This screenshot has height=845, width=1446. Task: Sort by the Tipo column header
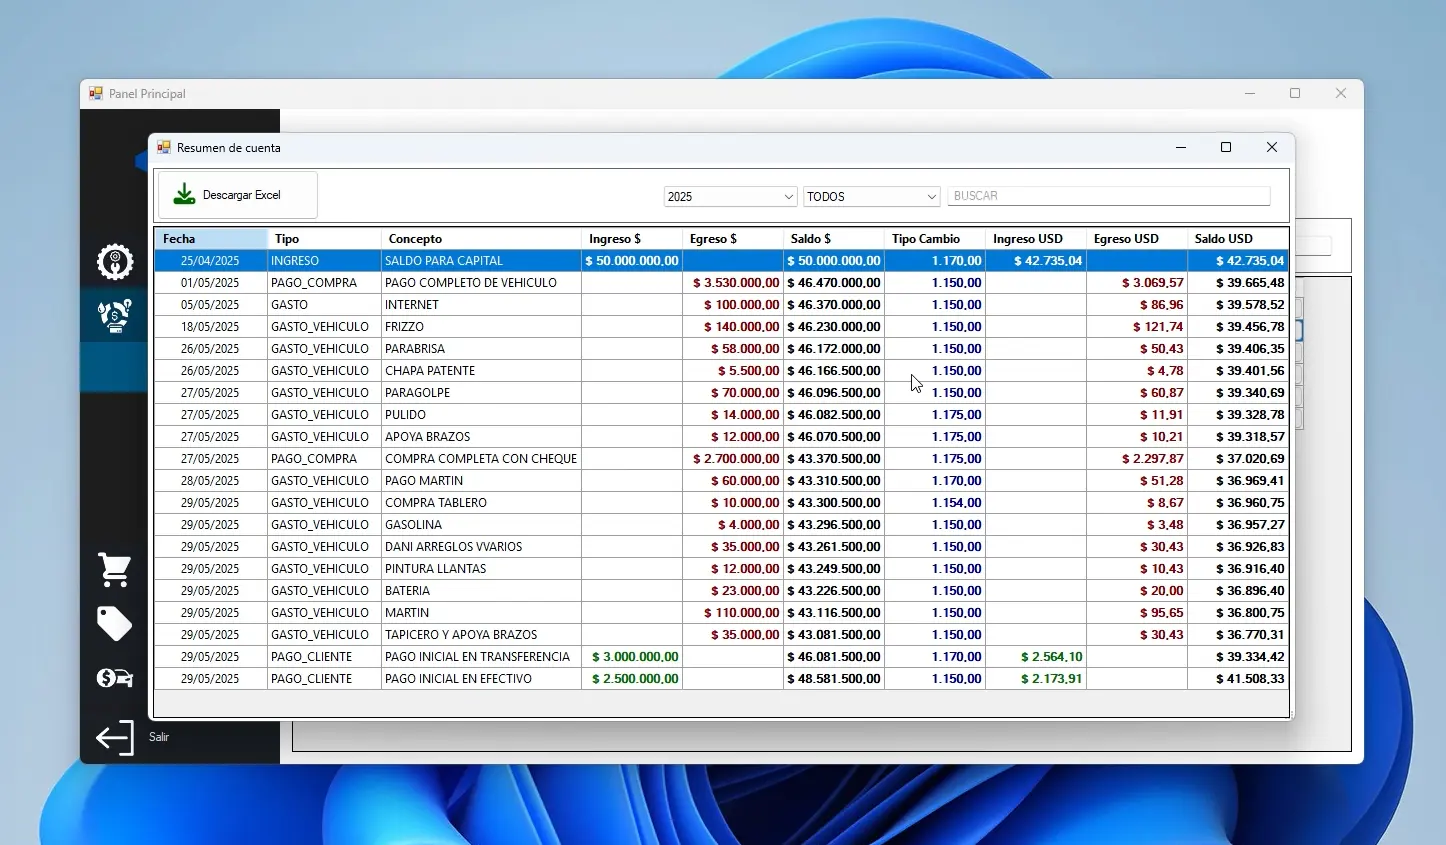click(324, 239)
